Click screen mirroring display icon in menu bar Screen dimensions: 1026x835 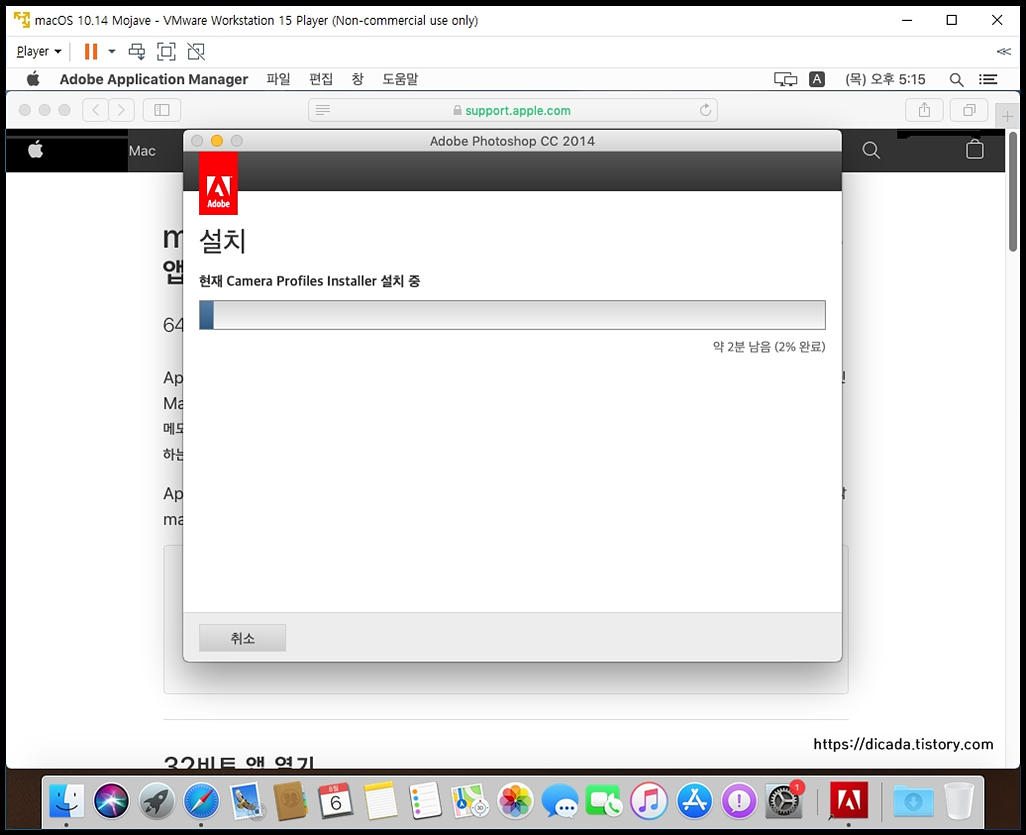click(x=785, y=80)
